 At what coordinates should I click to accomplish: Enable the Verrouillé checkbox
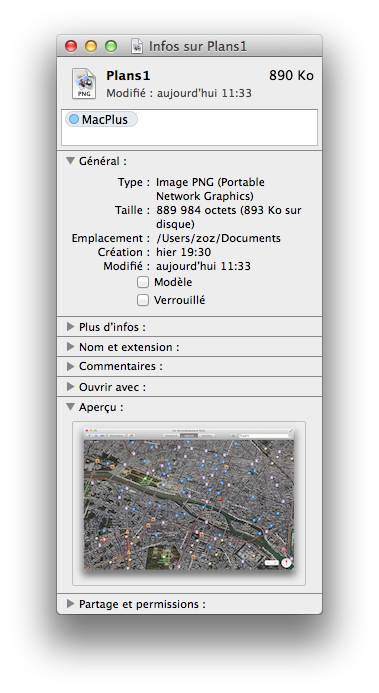143,300
